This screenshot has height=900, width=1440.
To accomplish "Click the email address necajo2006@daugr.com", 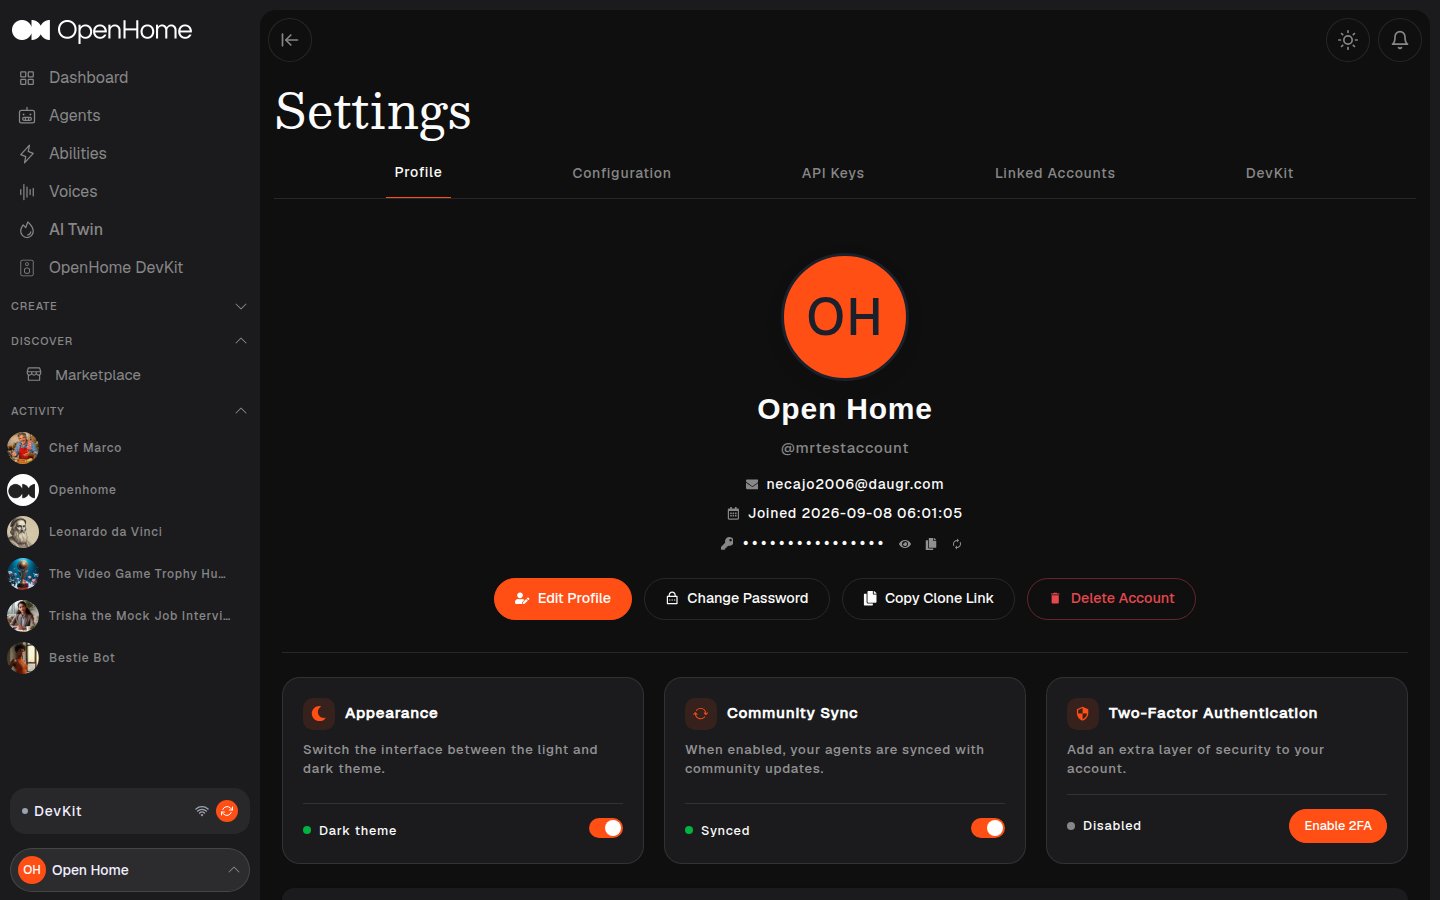I will tap(855, 484).
